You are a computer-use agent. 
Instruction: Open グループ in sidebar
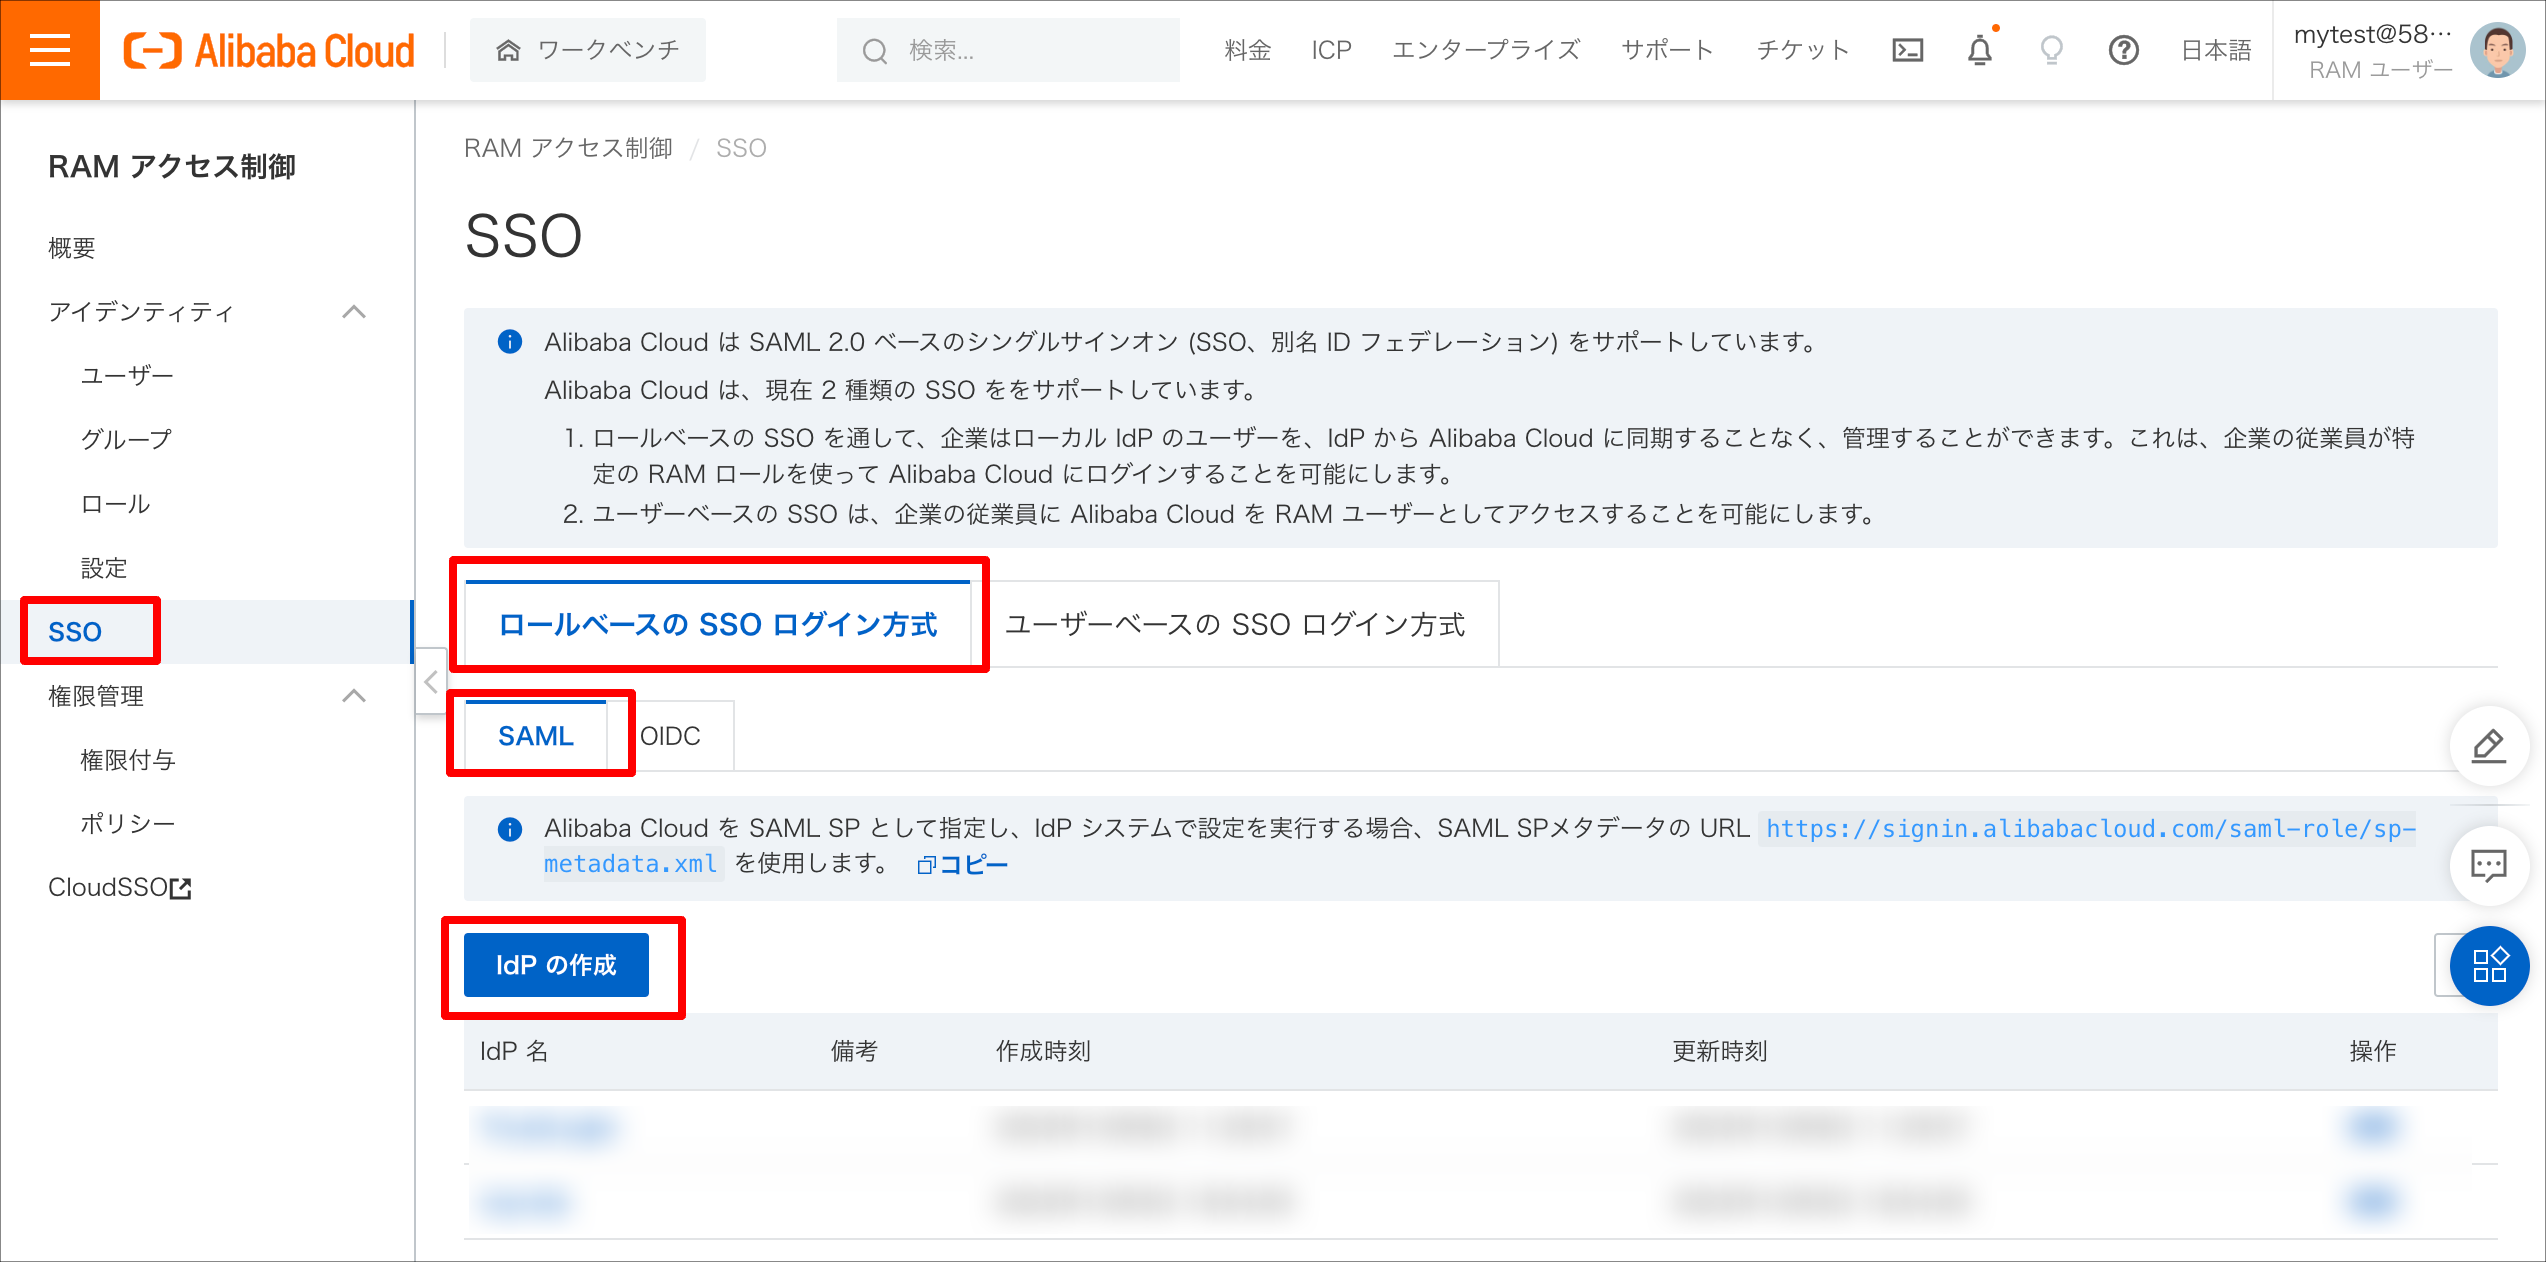click(126, 440)
